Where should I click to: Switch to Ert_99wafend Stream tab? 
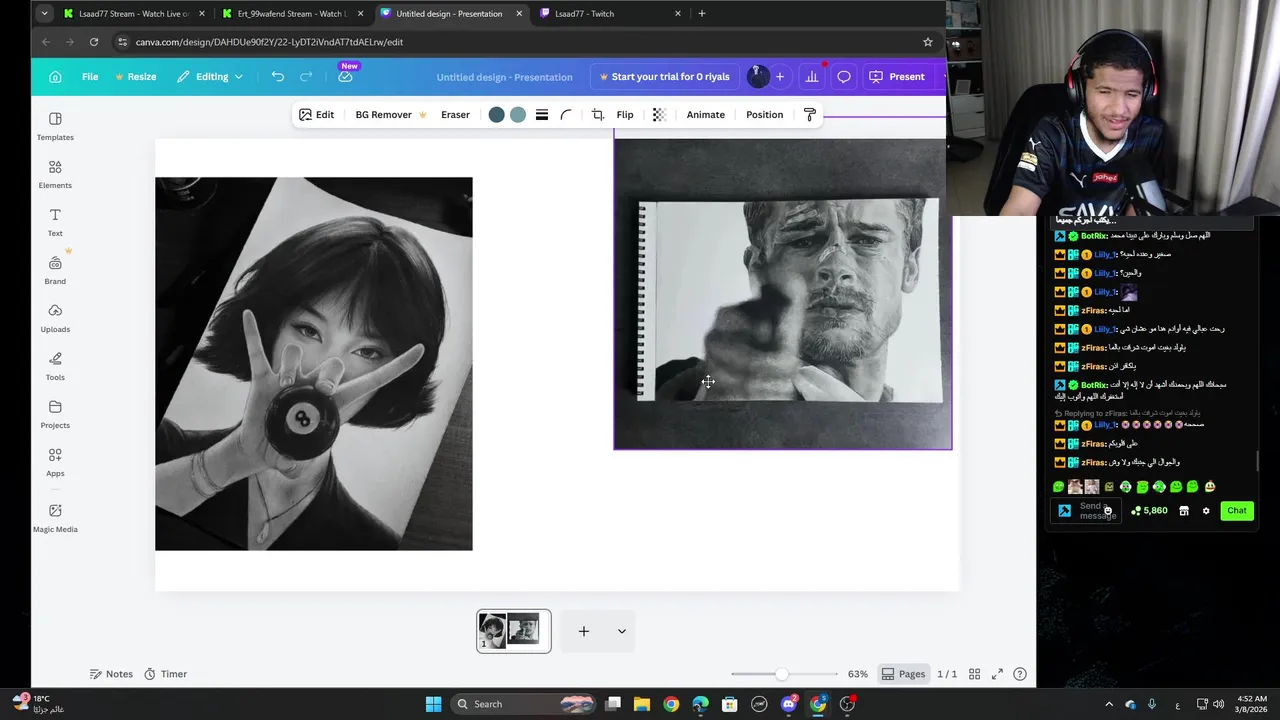[x=293, y=14]
